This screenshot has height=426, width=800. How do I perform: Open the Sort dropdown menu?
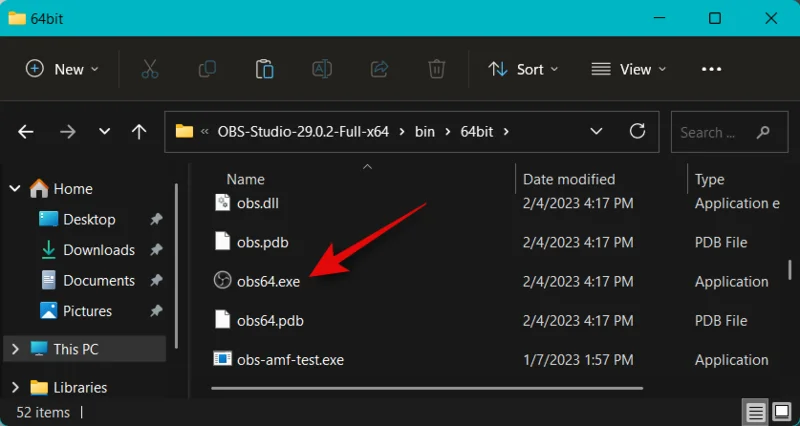523,69
